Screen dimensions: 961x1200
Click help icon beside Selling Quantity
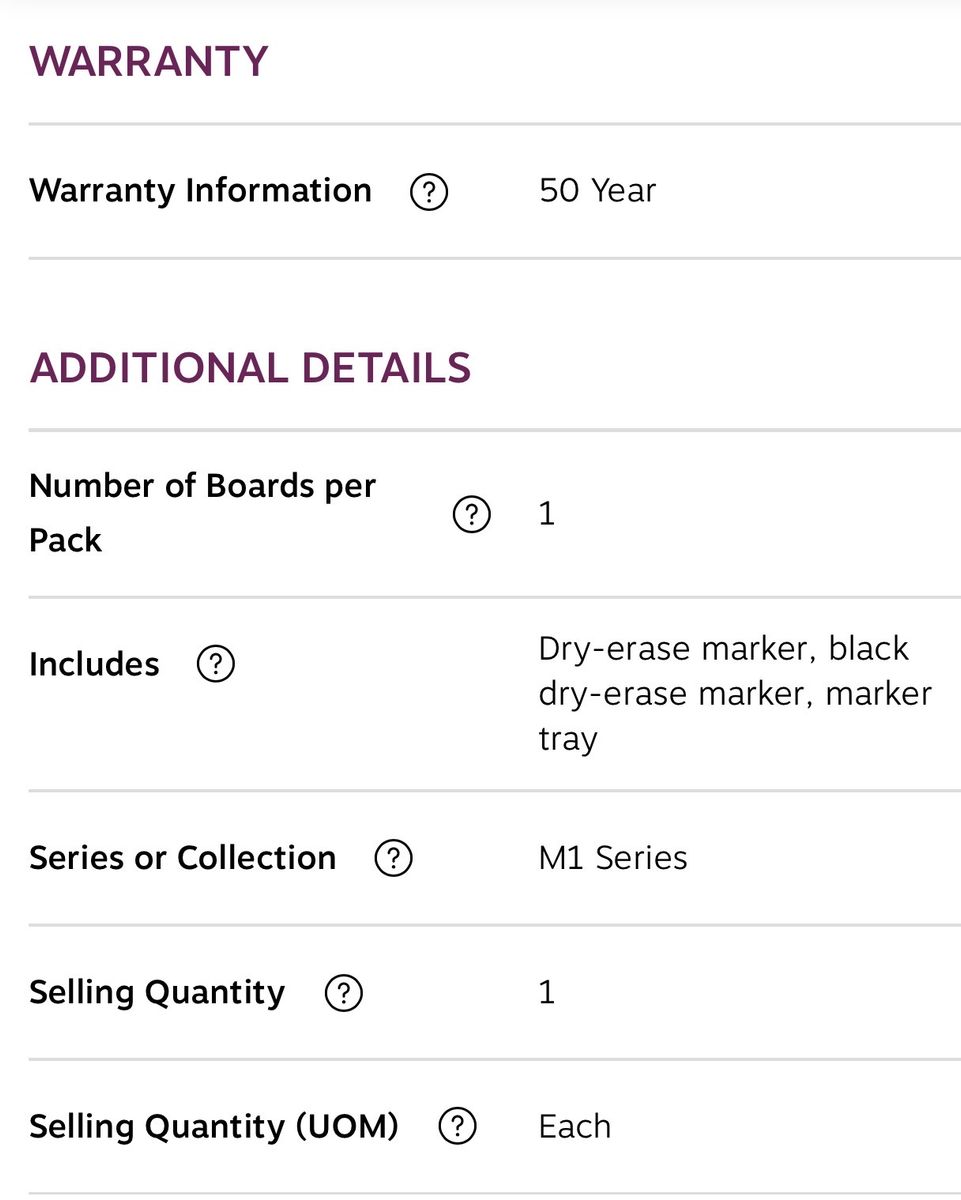343,993
